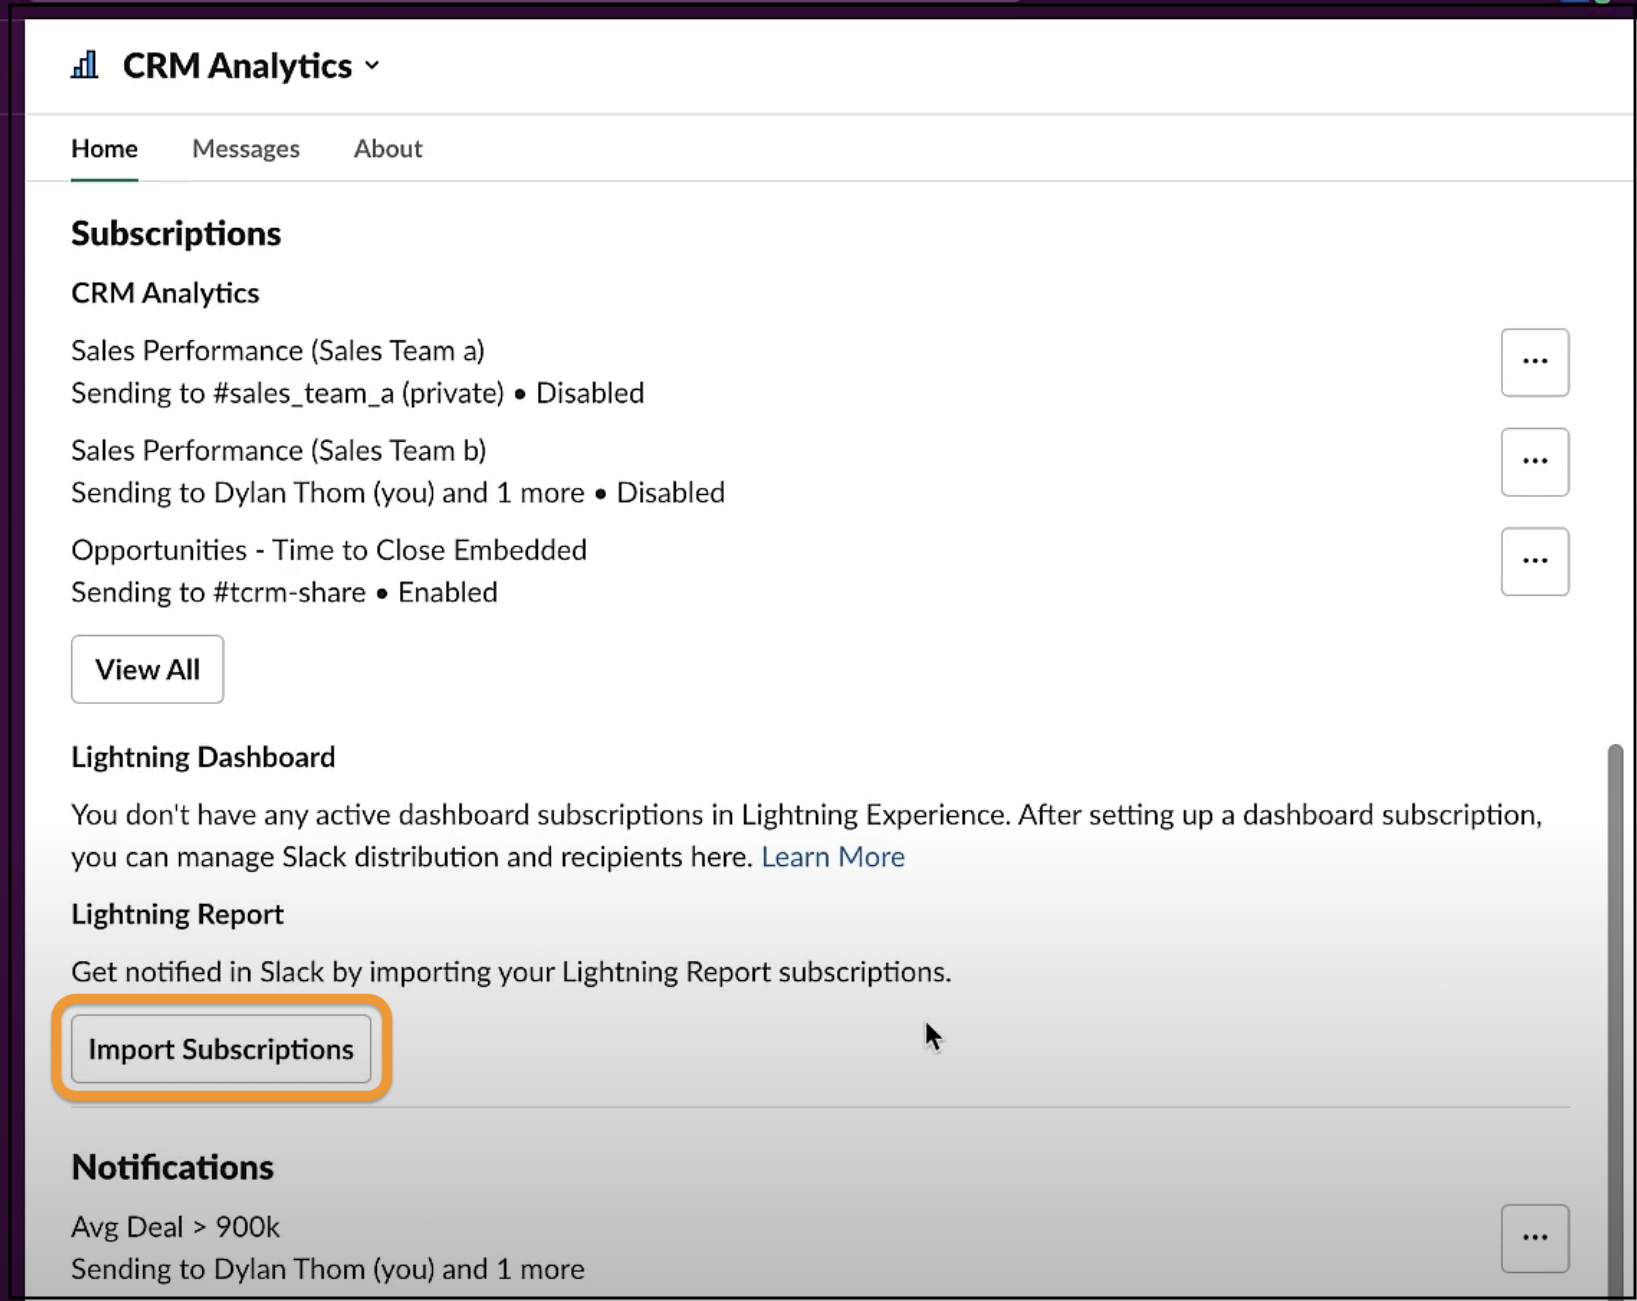Open the CRM Analytics app dropdown
This screenshot has width=1637, height=1301.
pos(372,66)
